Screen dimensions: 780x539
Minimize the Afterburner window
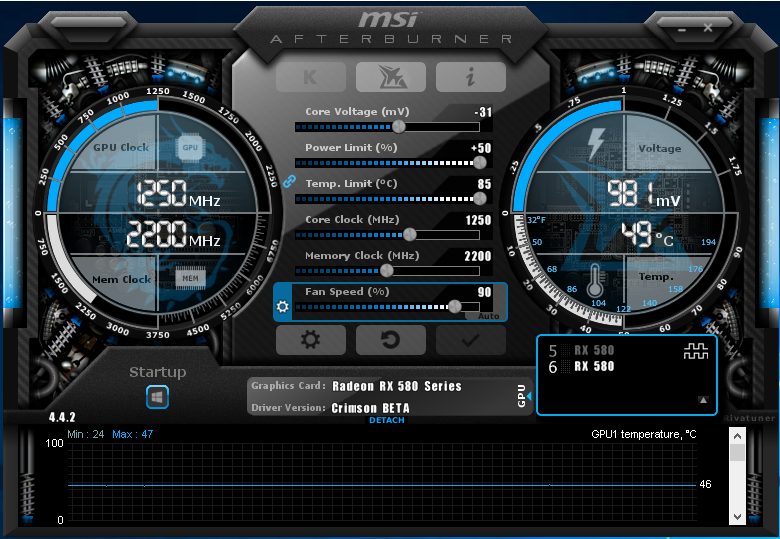pos(682,30)
